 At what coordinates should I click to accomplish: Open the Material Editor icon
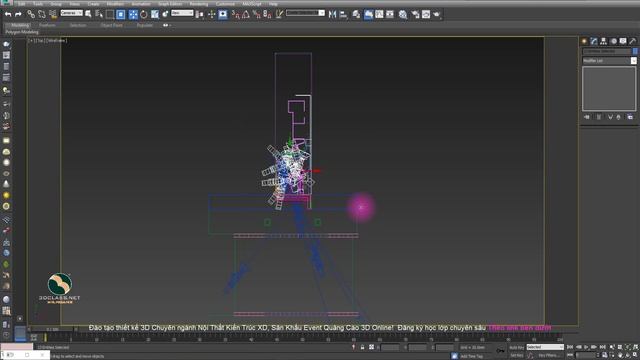[403, 14]
